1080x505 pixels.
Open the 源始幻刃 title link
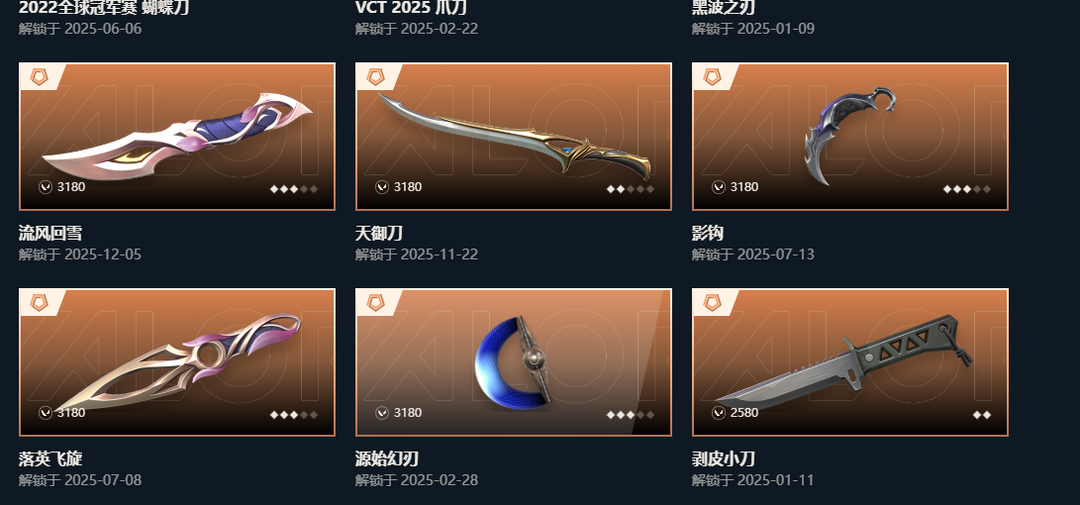(387, 459)
